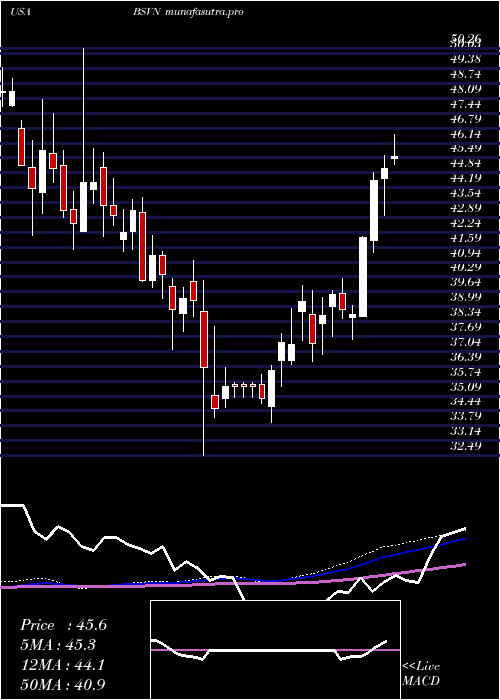Click the USA market label

[x=20, y=12]
